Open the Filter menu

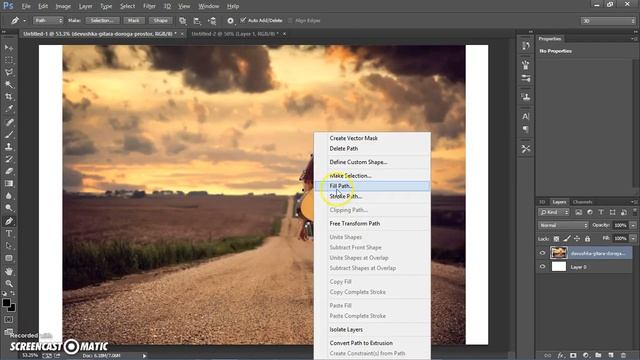pyautogui.click(x=149, y=6)
